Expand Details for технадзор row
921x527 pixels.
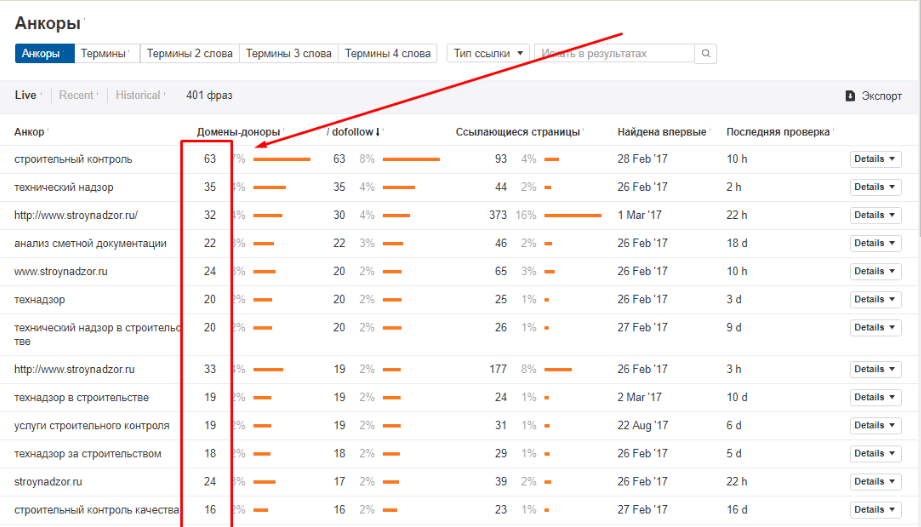coord(875,299)
